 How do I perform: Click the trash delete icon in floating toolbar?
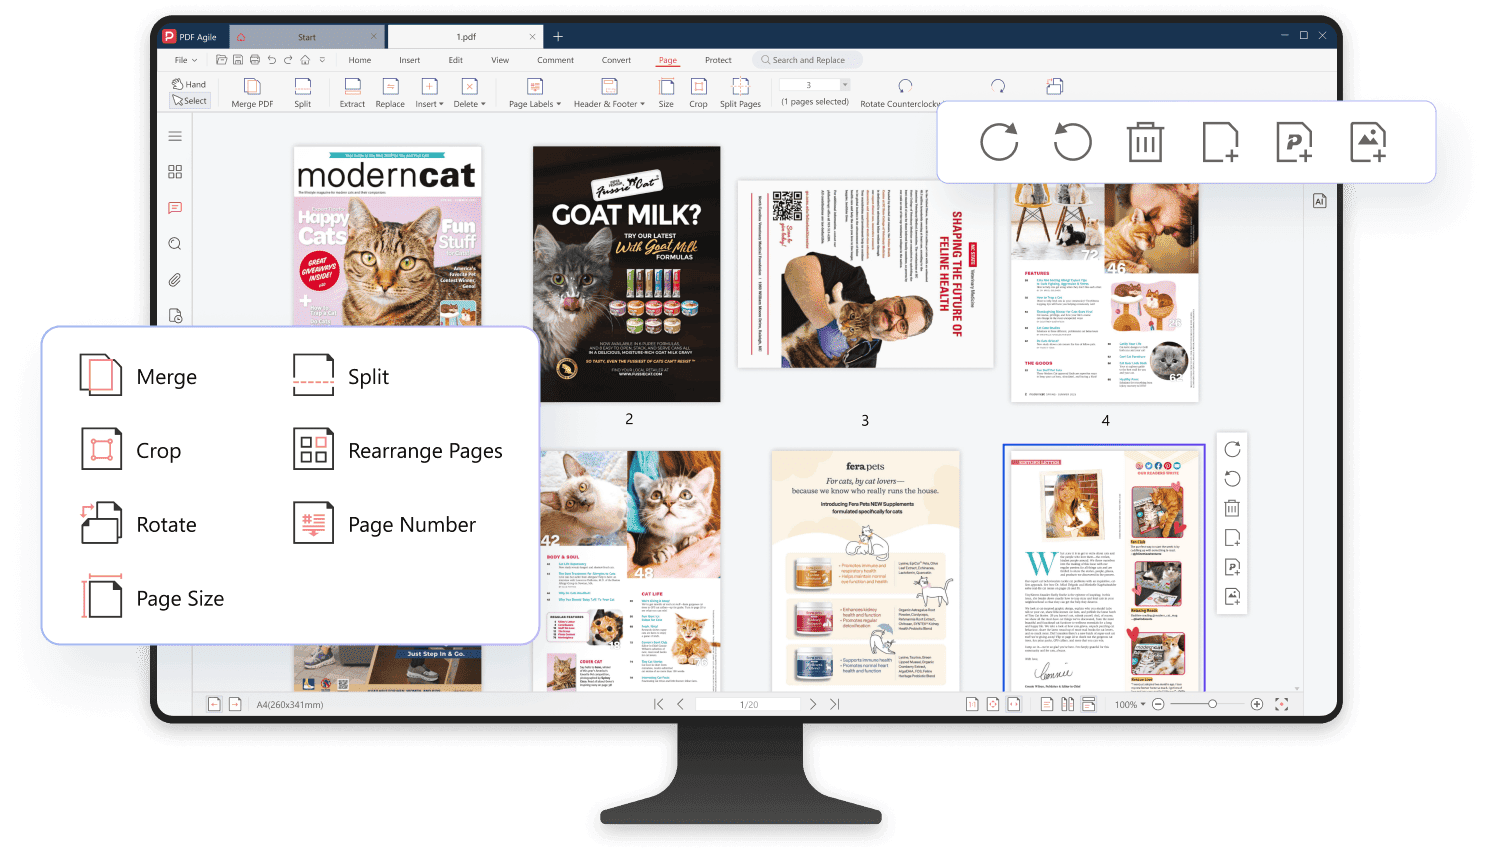(1145, 142)
